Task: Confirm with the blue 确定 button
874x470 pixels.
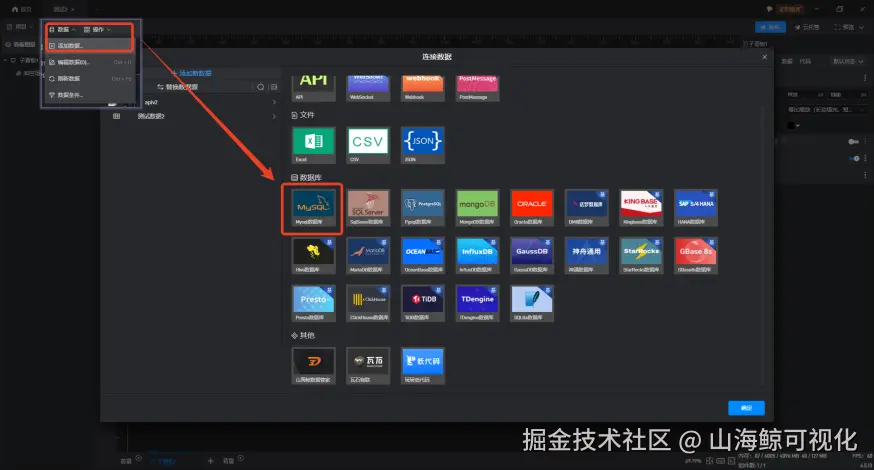Action: 746,408
